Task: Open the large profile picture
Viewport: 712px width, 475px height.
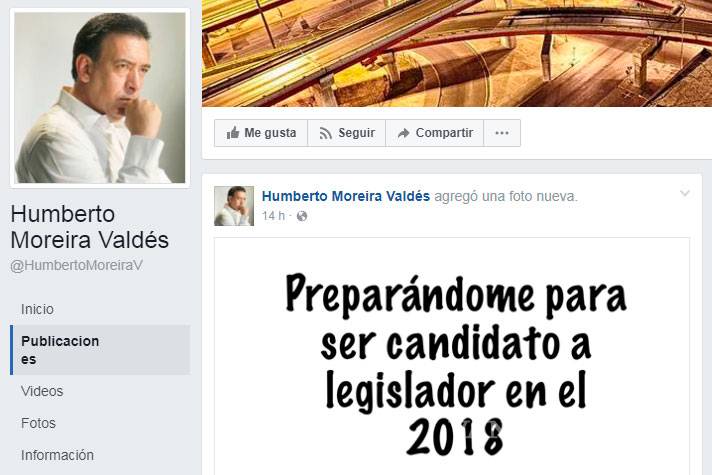Action: point(100,98)
